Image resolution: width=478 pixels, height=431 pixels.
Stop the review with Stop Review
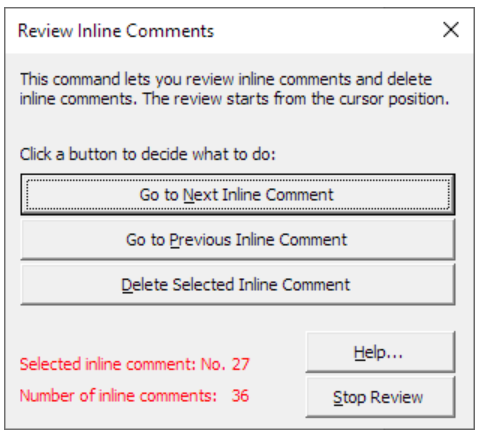tap(380, 397)
